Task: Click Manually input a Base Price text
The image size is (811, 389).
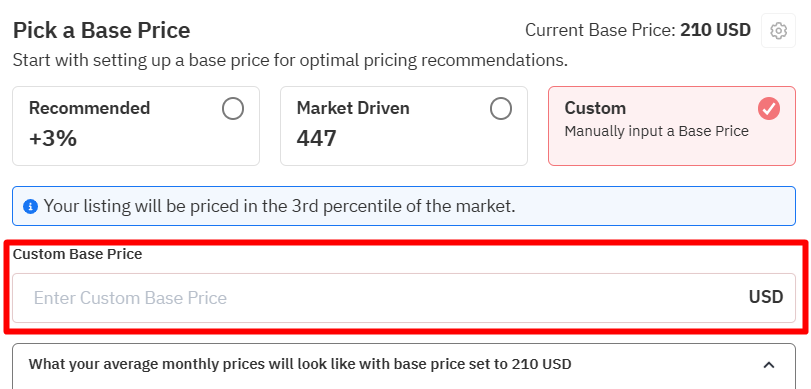Action: (657, 131)
